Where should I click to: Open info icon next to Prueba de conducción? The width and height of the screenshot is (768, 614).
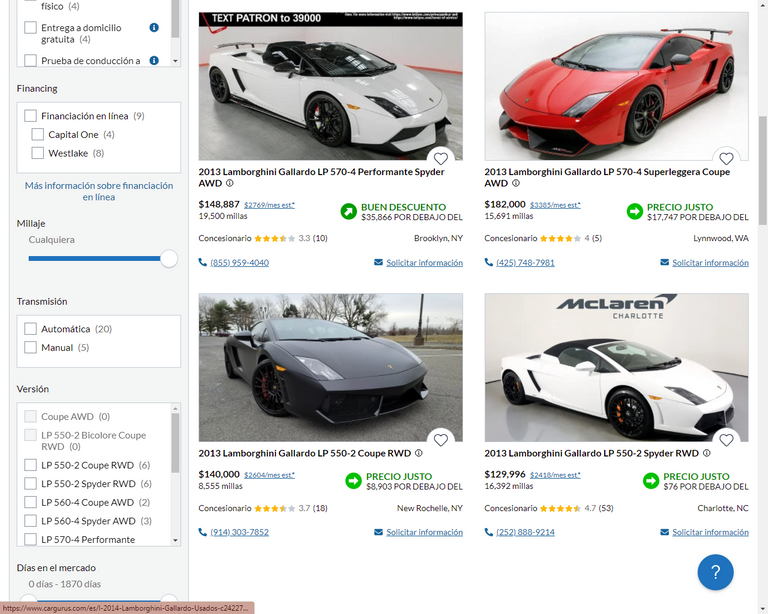[154, 61]
